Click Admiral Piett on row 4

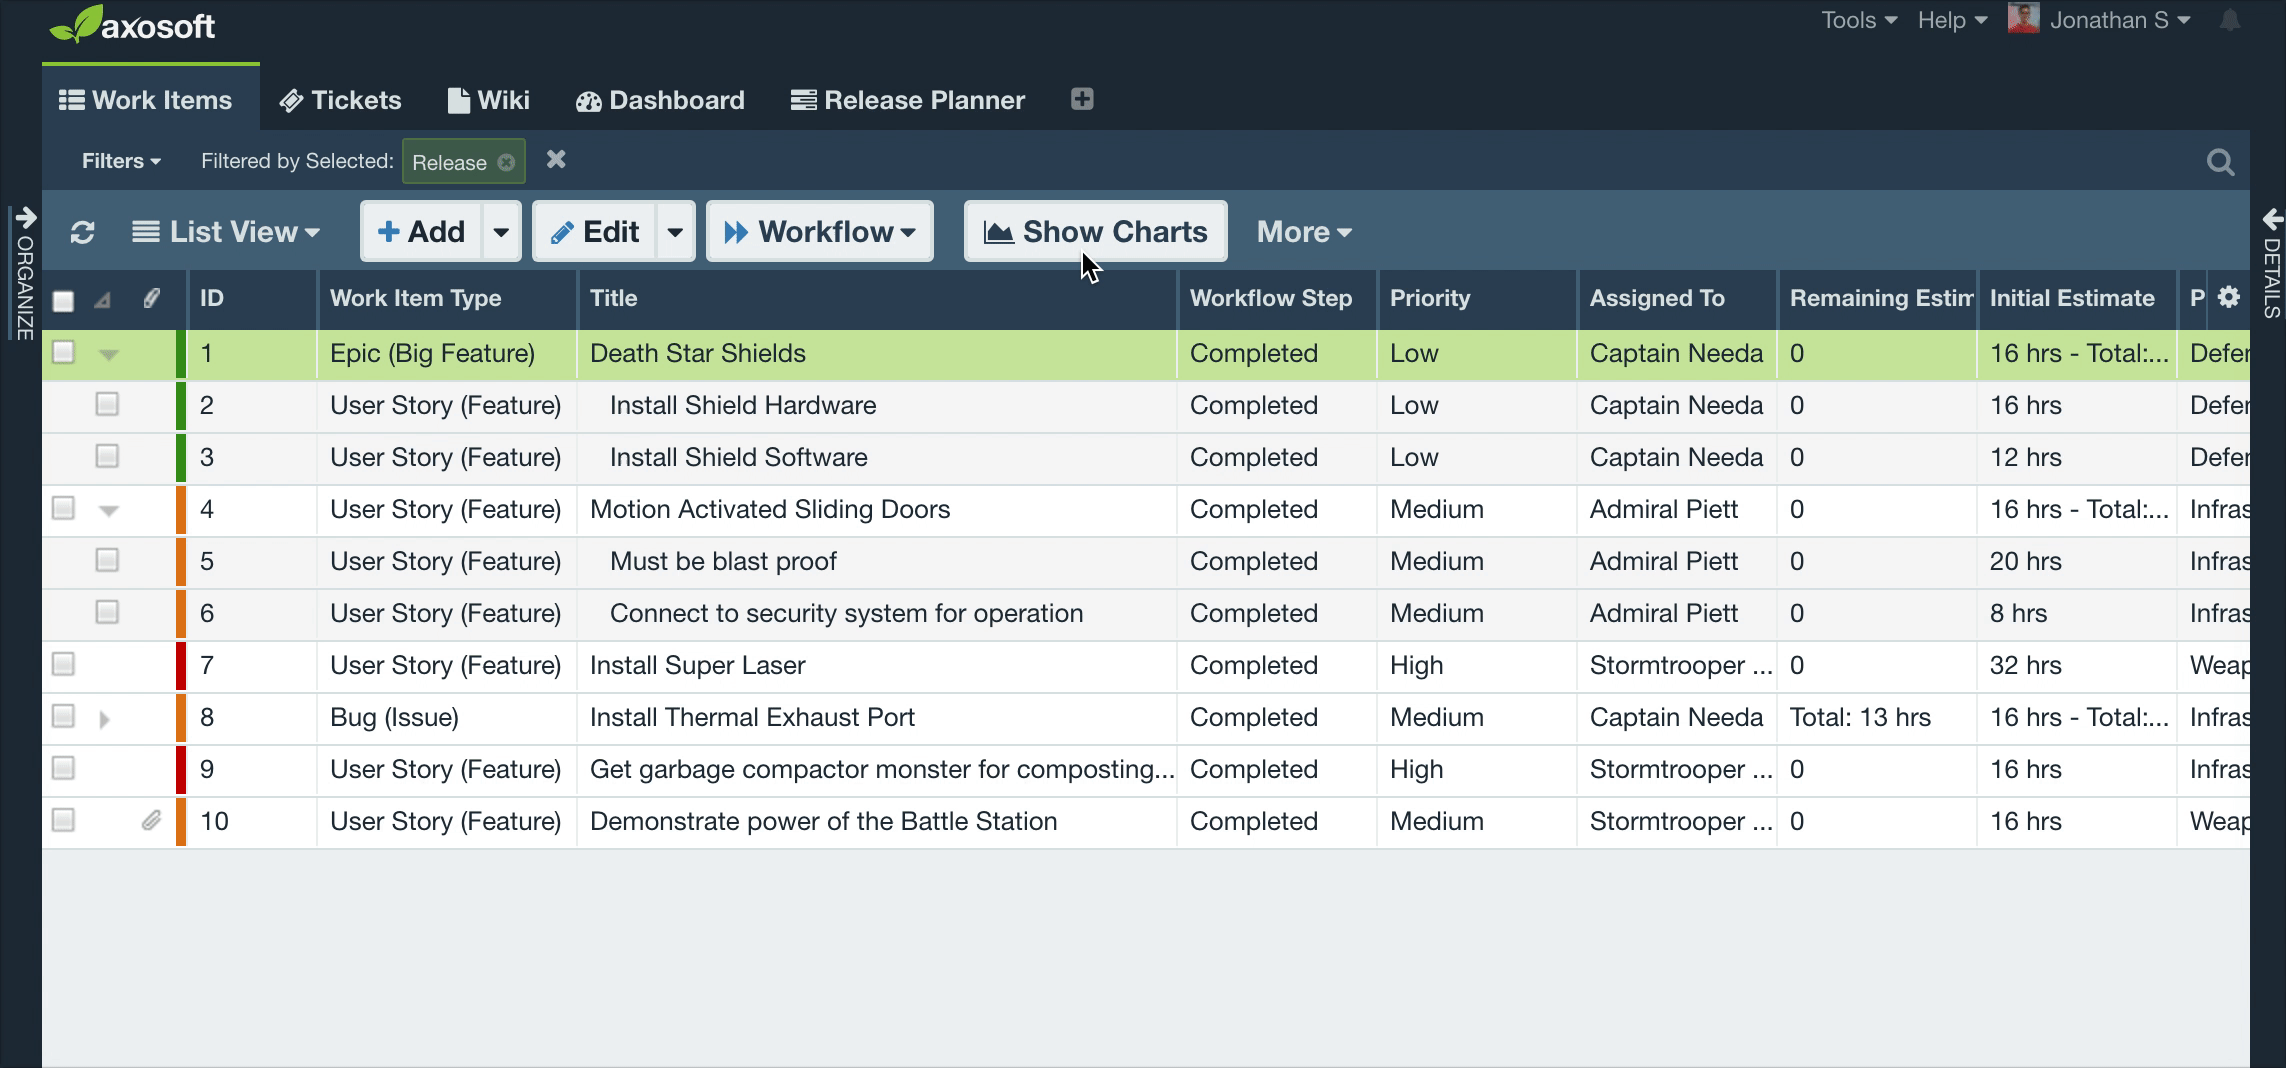pyautogui.click(x=1664, y=509)
